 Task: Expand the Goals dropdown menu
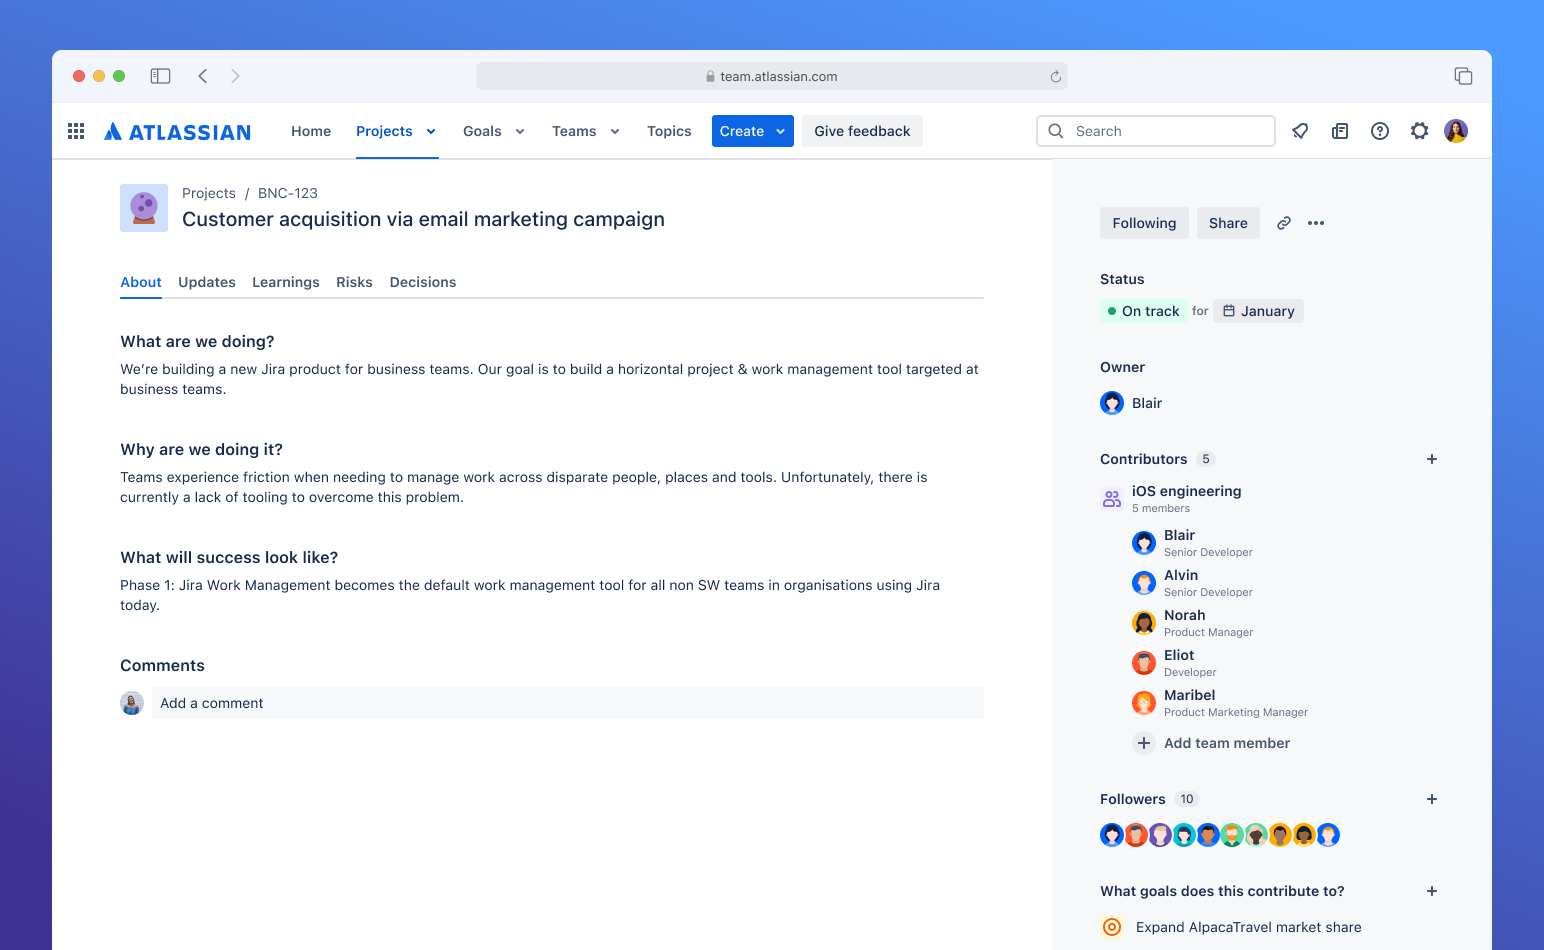520,131
